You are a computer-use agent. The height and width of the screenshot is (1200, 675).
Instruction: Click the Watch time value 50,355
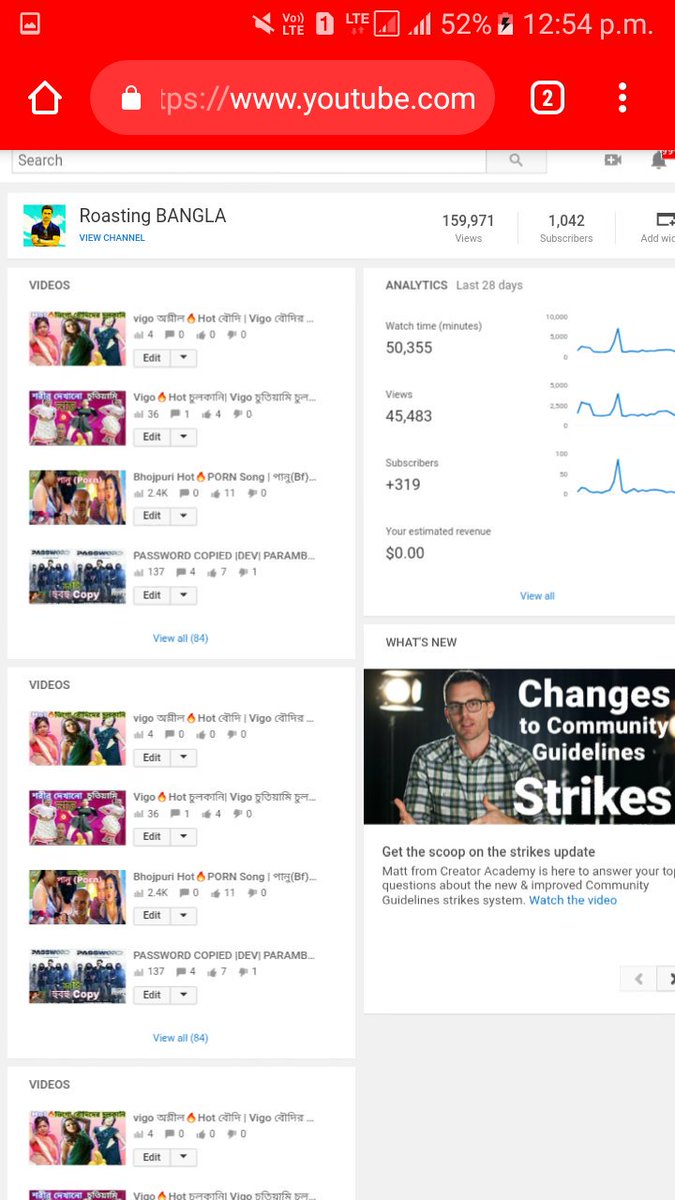[x=409, y=348]
